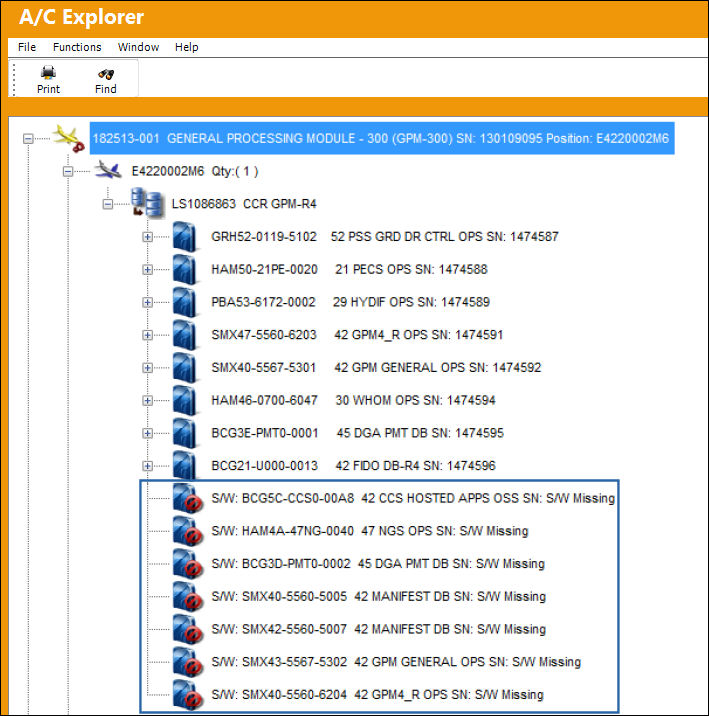Select the 21 PECS OPS SN: 1474588 row
Screen dimensions: 709x716
349,269
